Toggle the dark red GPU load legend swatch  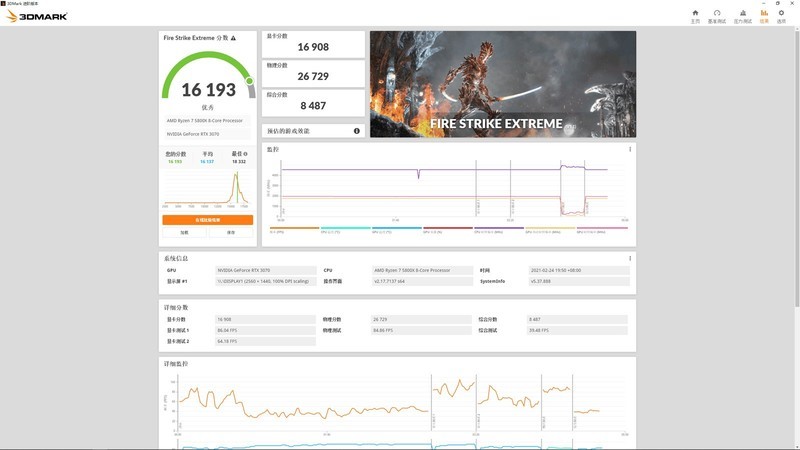click(x=448, y=228)
